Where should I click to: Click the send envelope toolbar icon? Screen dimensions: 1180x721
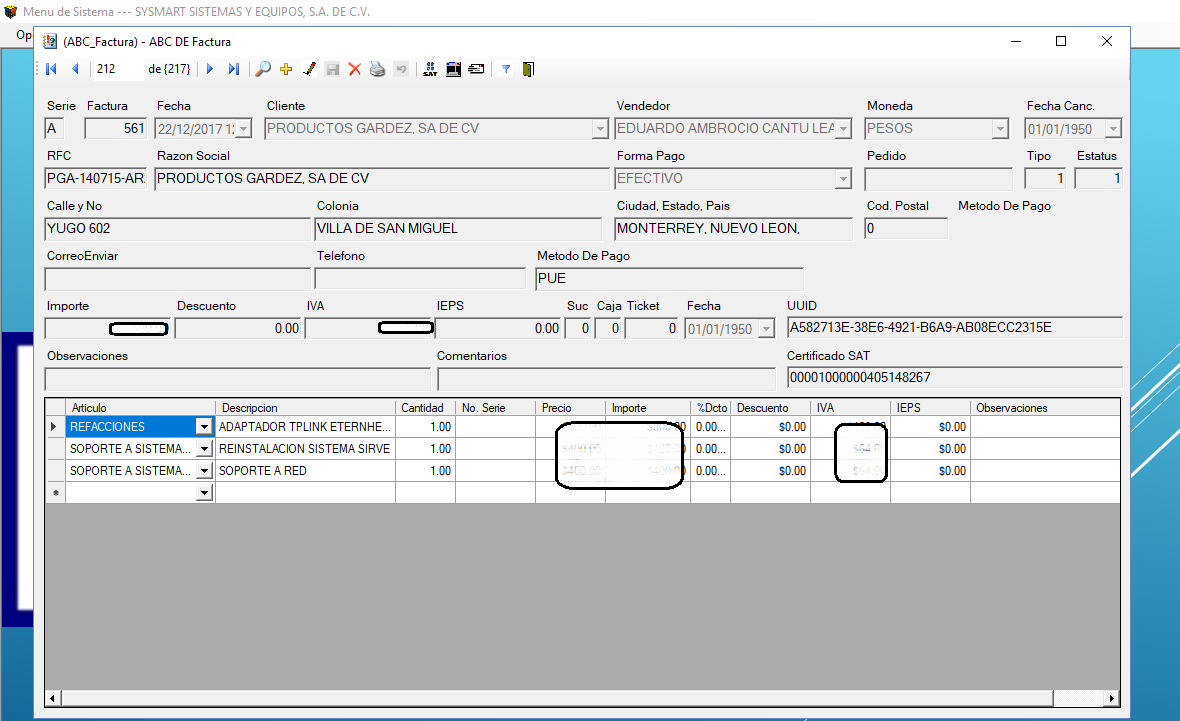pyautogui.click(x=476, y=69)
